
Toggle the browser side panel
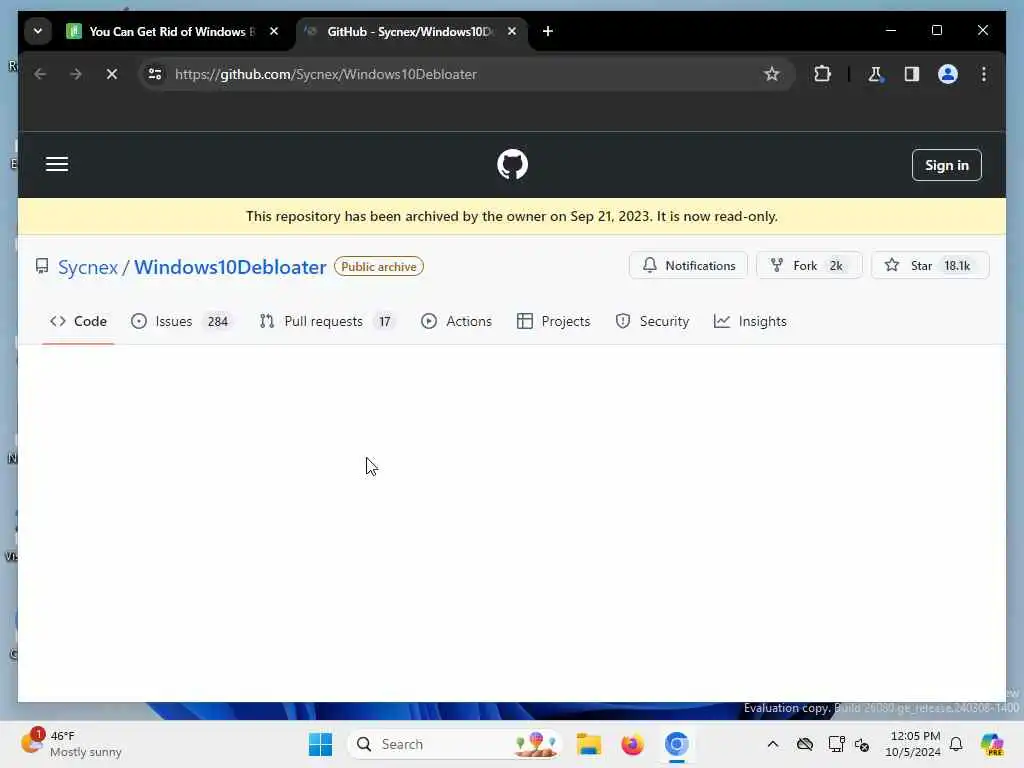[x=912, y=74]
